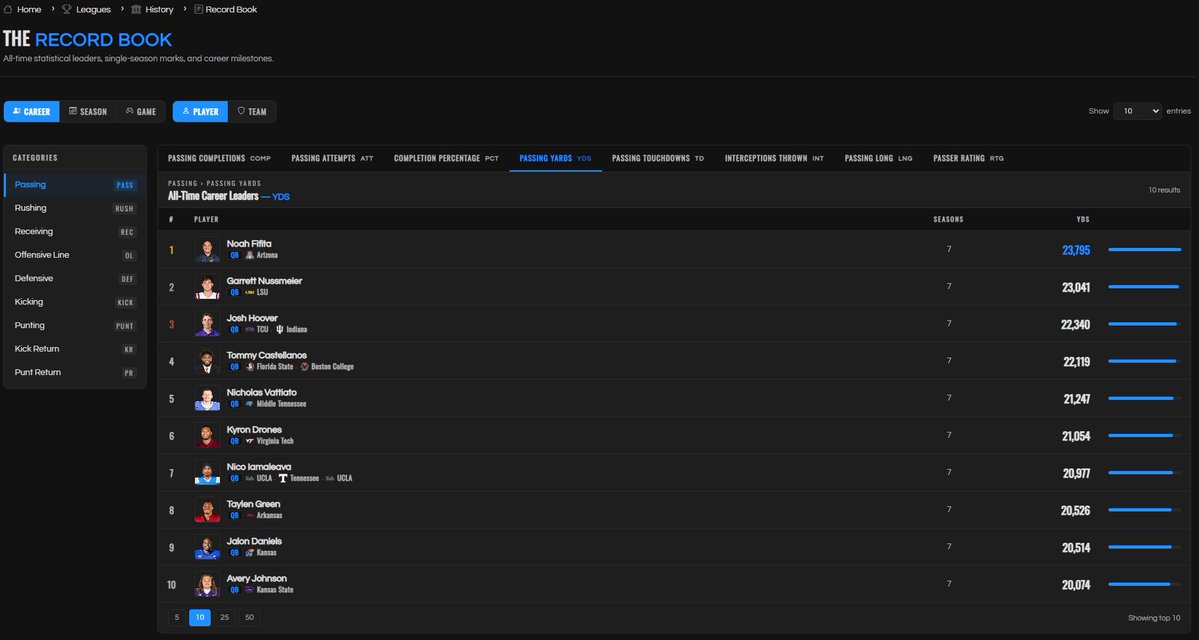Click Garrett Nussmeier's name
The height and width of the screenshot is (640, 1199).
[264, 281]
